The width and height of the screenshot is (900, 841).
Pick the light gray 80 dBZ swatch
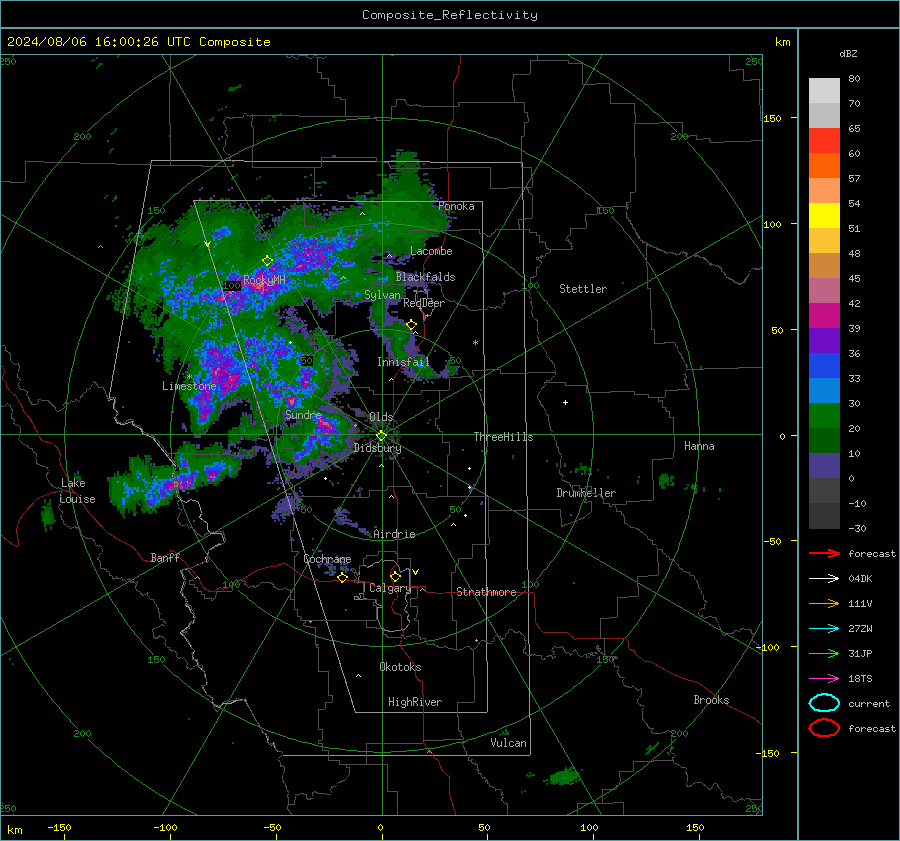pyautogui.click(x=824, y=90)
